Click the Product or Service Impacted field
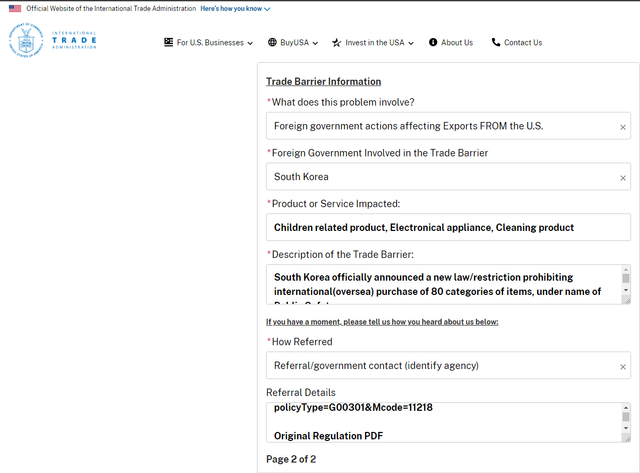This screenshot has height=473, width=640. [x=448, y=227]
